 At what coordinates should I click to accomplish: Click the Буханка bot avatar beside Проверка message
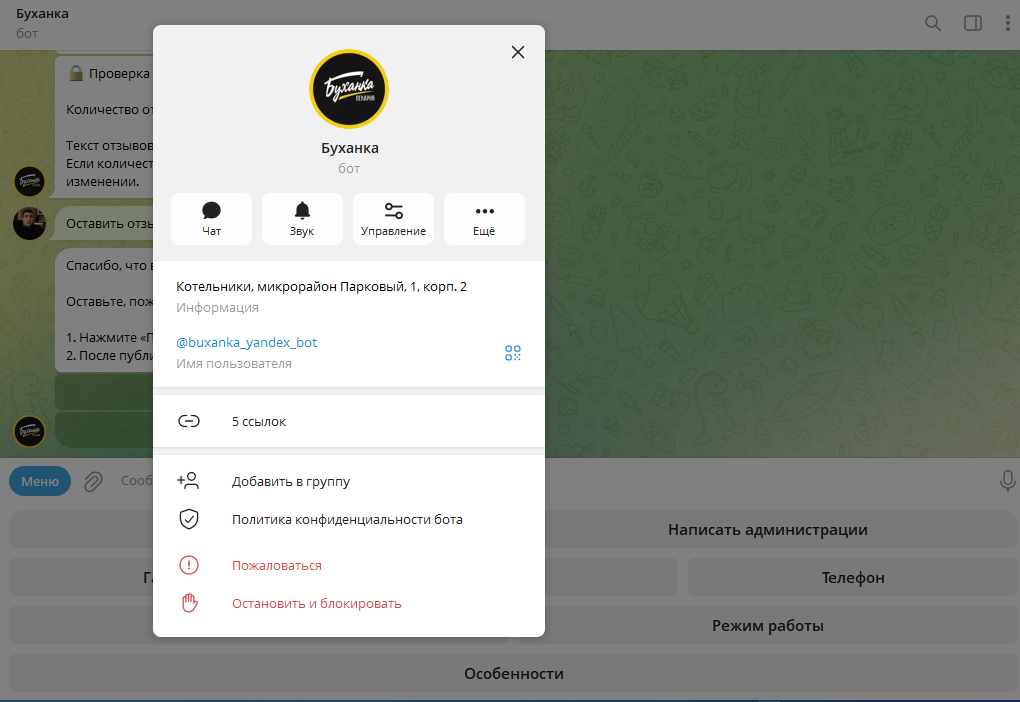pyautogui.click(x=29, y=181)
